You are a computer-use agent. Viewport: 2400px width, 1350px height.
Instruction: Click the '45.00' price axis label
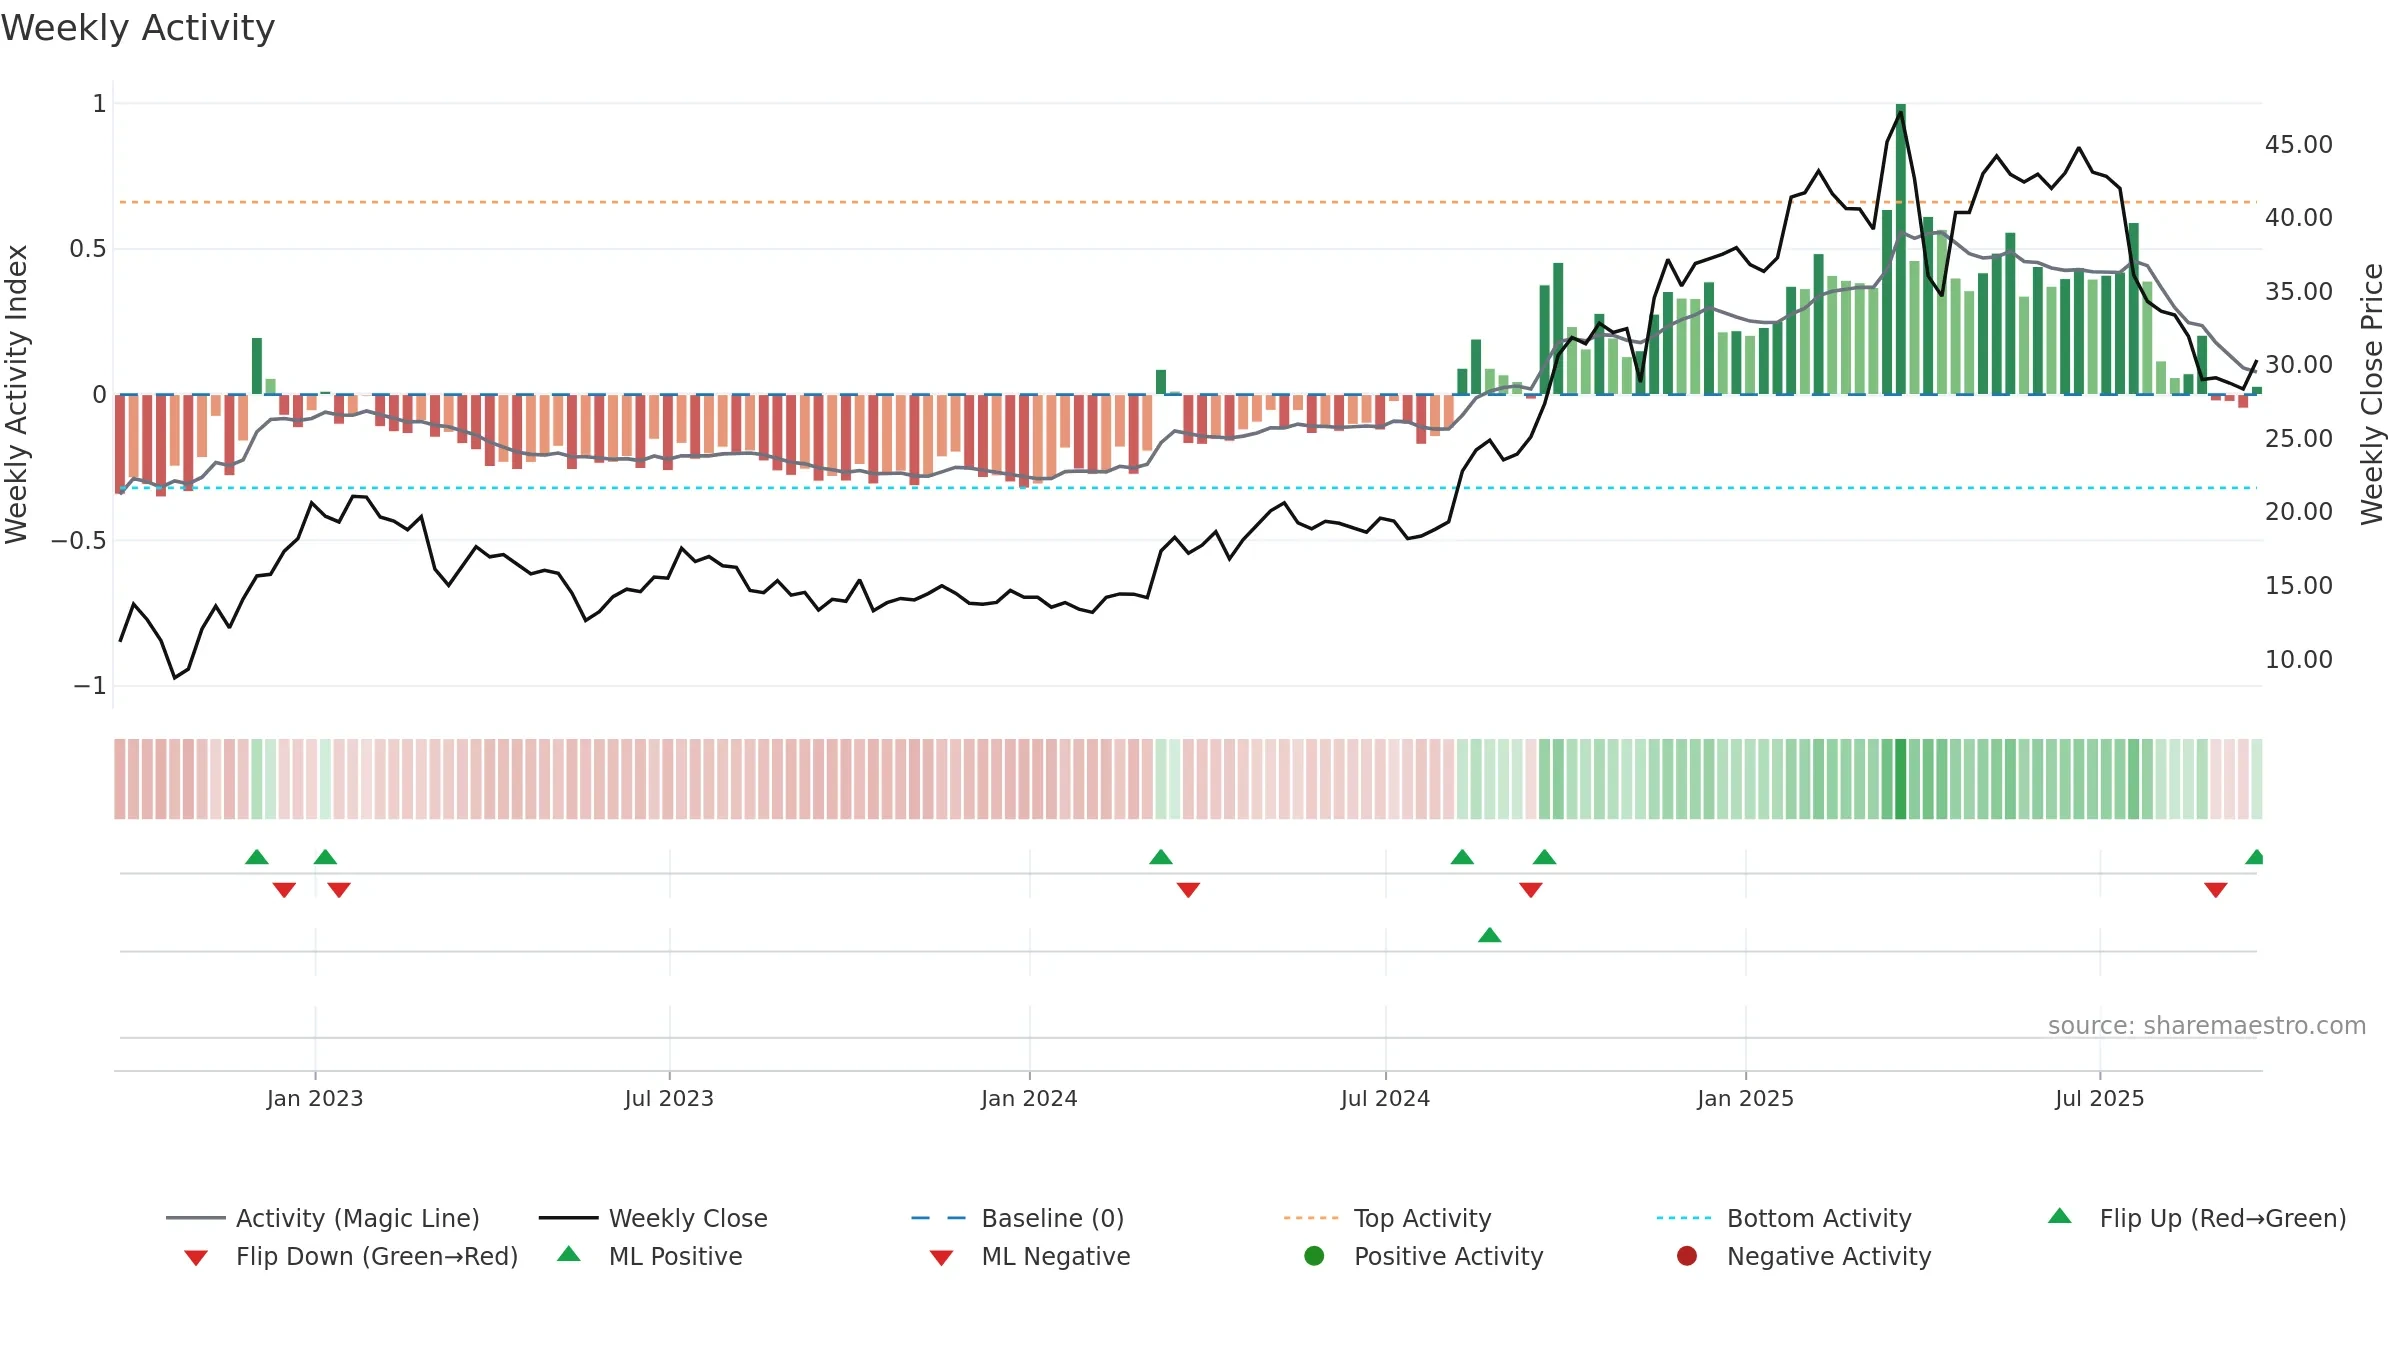[x=2299, y=144]
